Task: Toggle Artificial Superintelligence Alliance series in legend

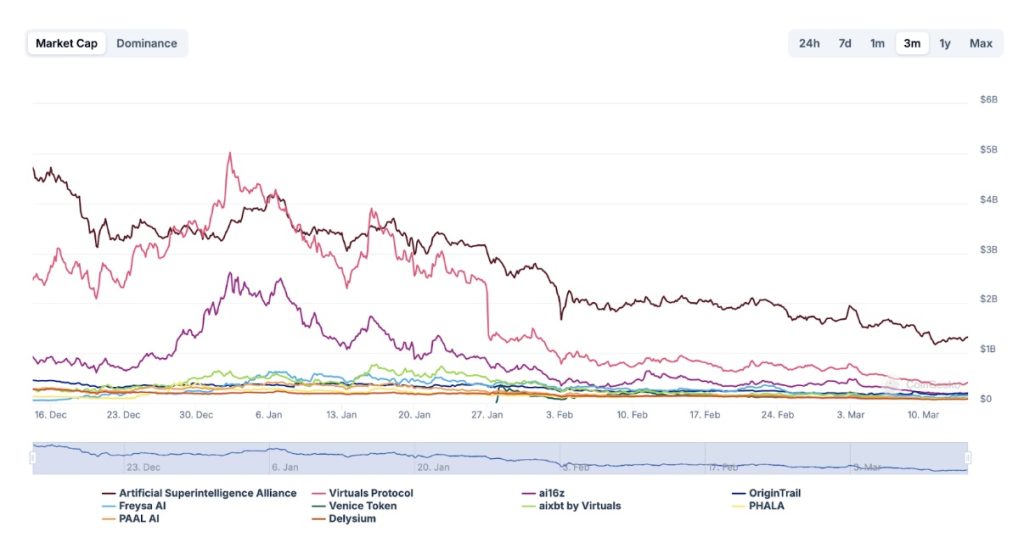Action: [x=200, y=493]
